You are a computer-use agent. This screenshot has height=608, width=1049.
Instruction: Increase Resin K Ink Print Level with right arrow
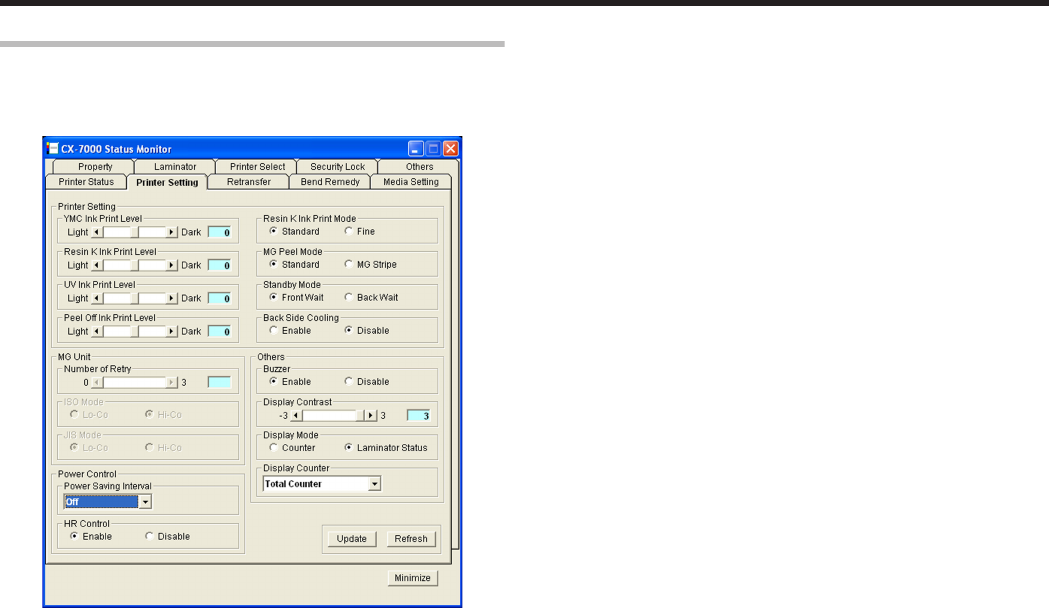coord(171,266)
